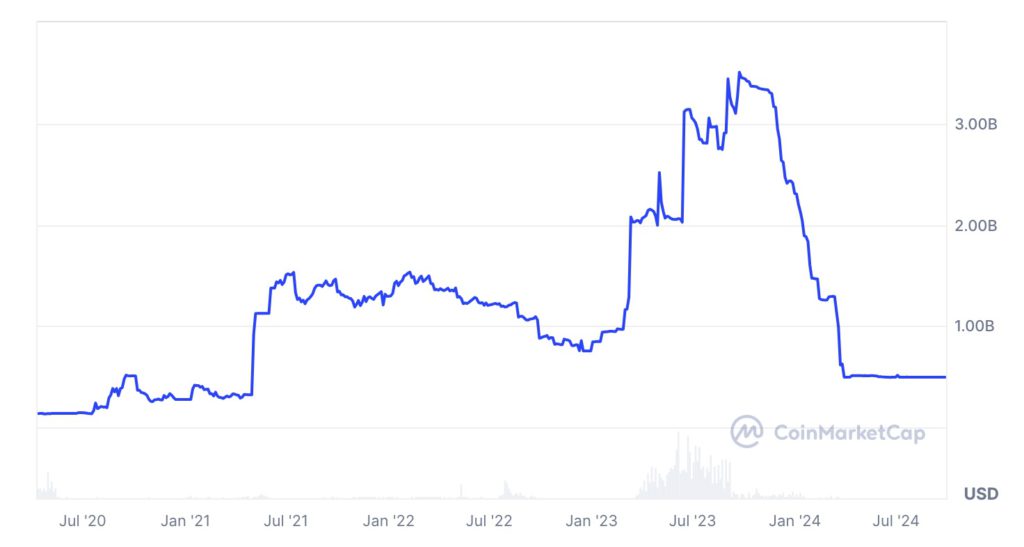Click the 1.00B y-axis label
This screenshot has height=547, width=1024.
click(976, 327)
